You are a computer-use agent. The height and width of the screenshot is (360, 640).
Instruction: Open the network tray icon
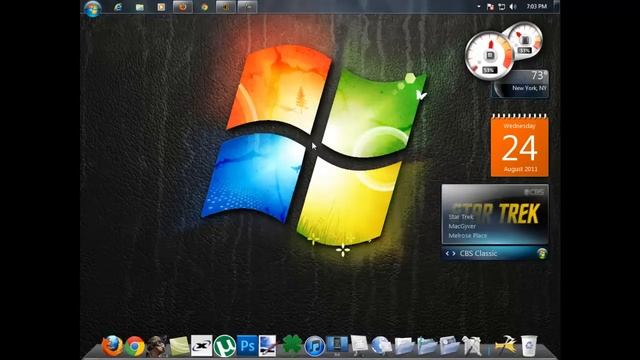502,7
